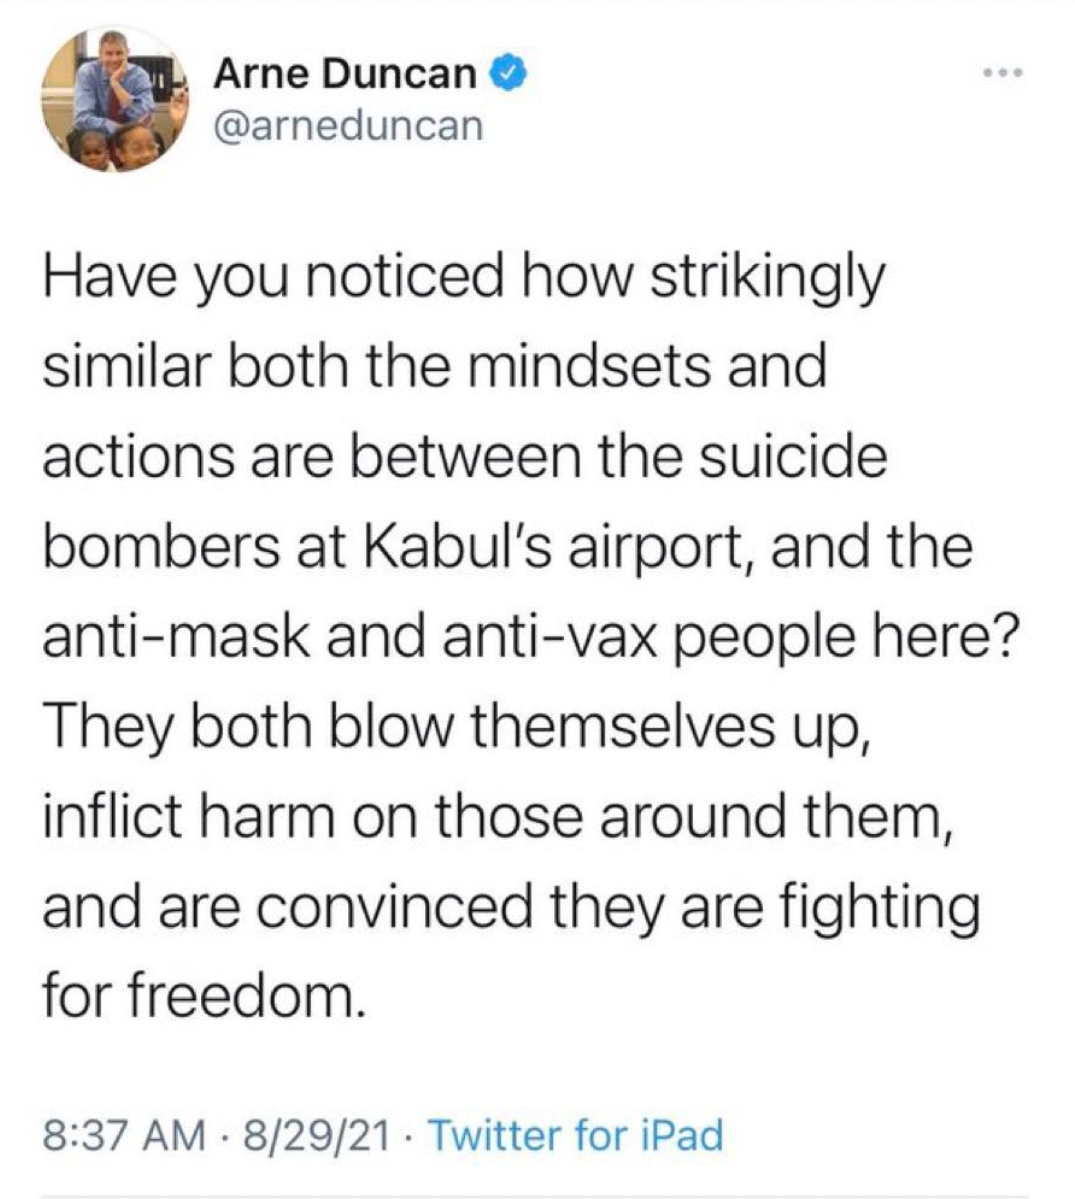
Task: Click the 8/29/21 date
Action: point(317,1134)
